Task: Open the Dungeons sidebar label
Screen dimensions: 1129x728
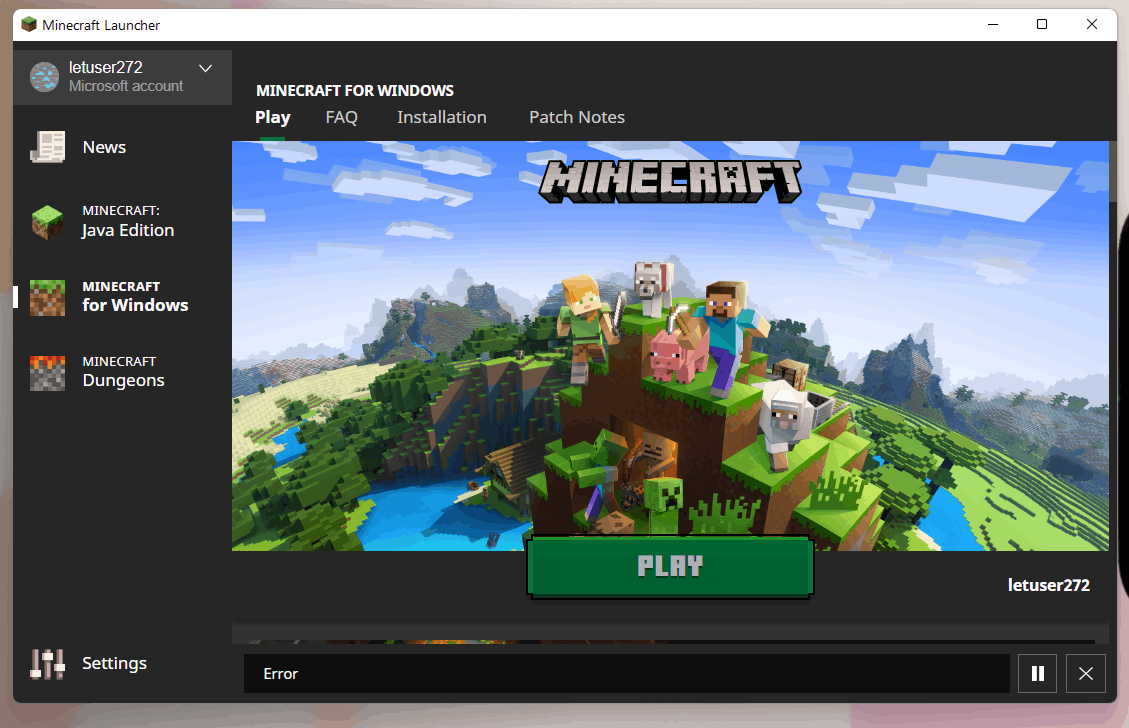Action: [123, 380]
